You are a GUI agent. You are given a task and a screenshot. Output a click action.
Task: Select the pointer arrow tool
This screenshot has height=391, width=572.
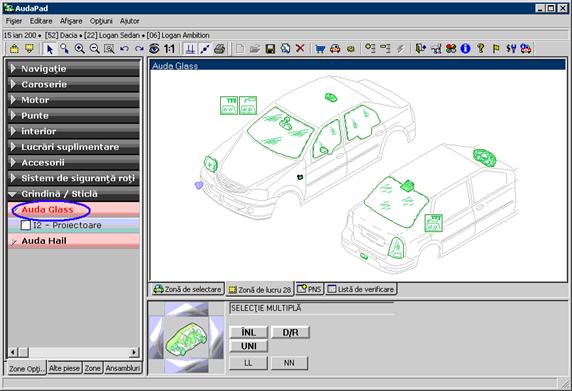[x=50, y=49]
